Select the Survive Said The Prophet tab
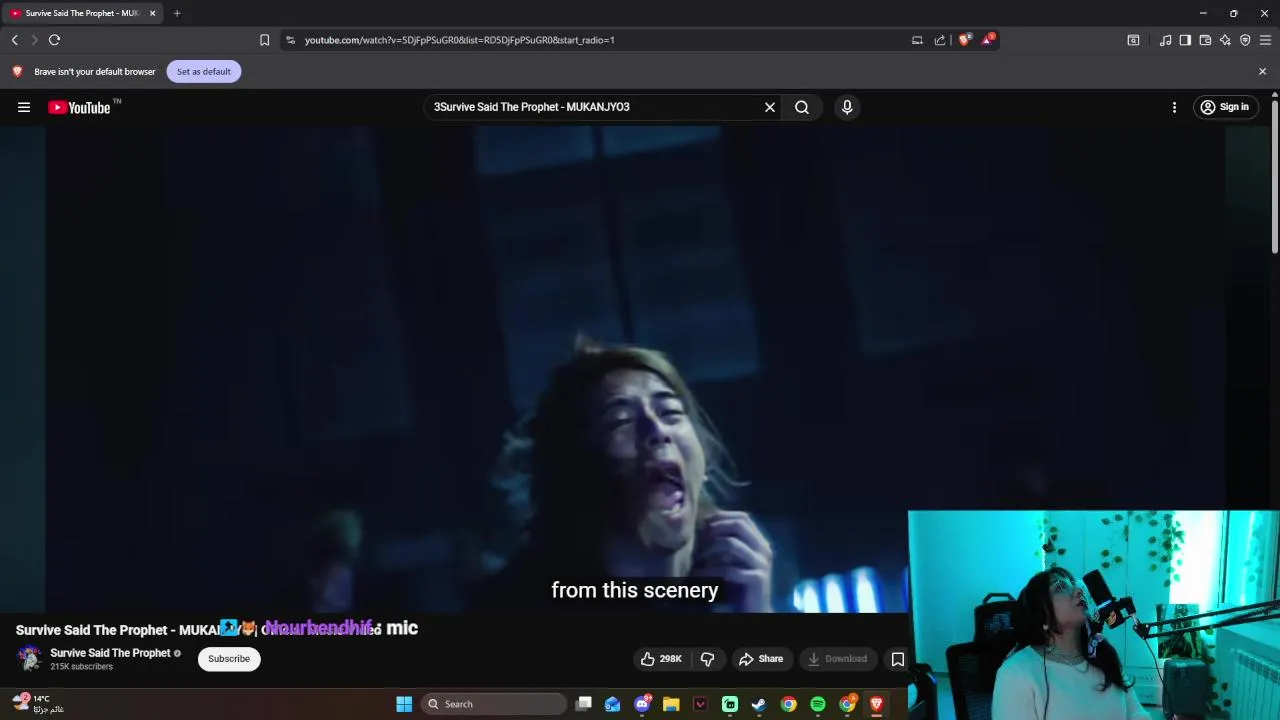This screenshot has width=1280, height=720. pyautogui.click(x=80, y=13)
